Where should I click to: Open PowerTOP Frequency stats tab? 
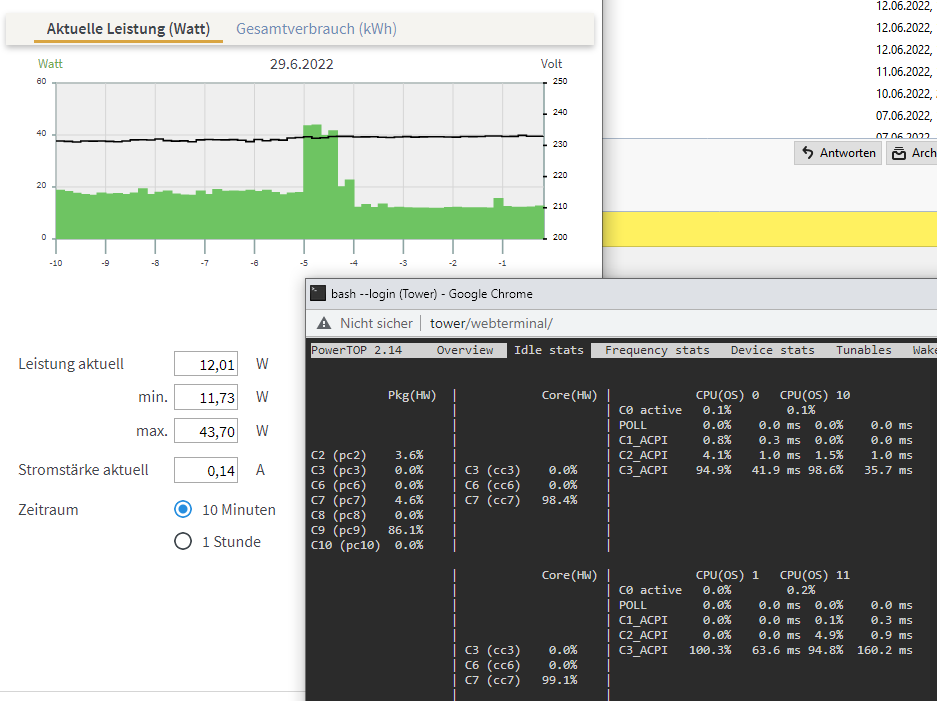pos(657,350)
